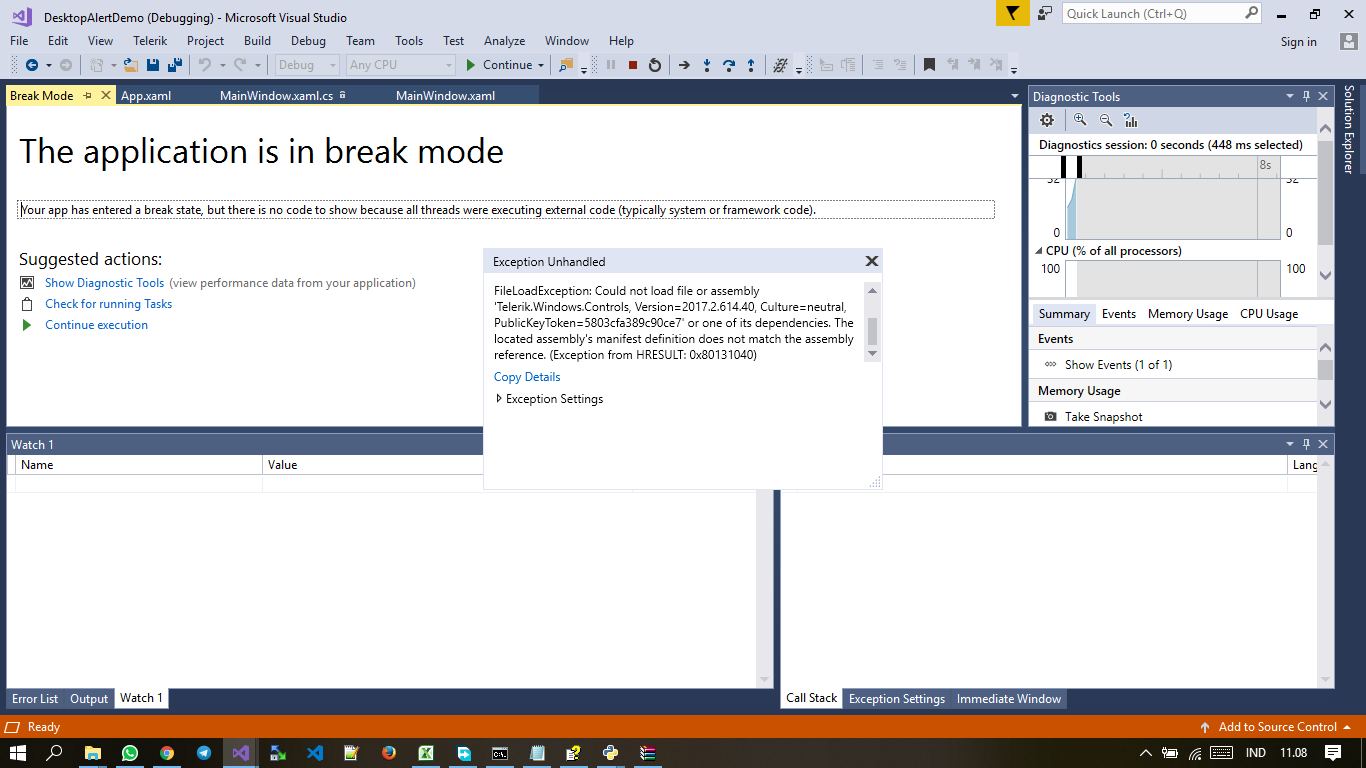The image size is (1366, 768).
Task: Open the document tab list dropdown arrow
Action: pyautogui.click(x=1015, y=96)
